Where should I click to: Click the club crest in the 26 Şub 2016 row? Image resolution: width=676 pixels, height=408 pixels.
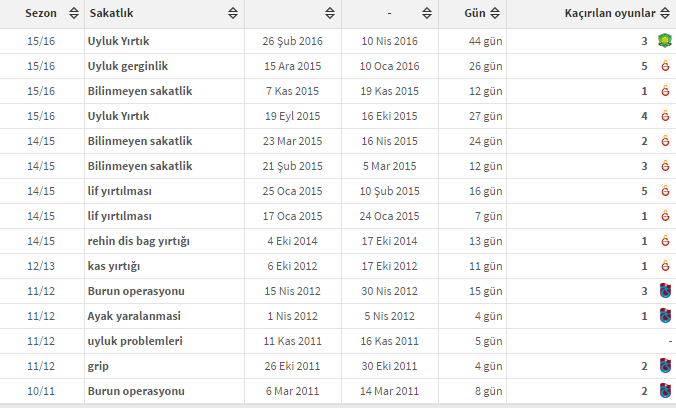(x=665, y=41)
